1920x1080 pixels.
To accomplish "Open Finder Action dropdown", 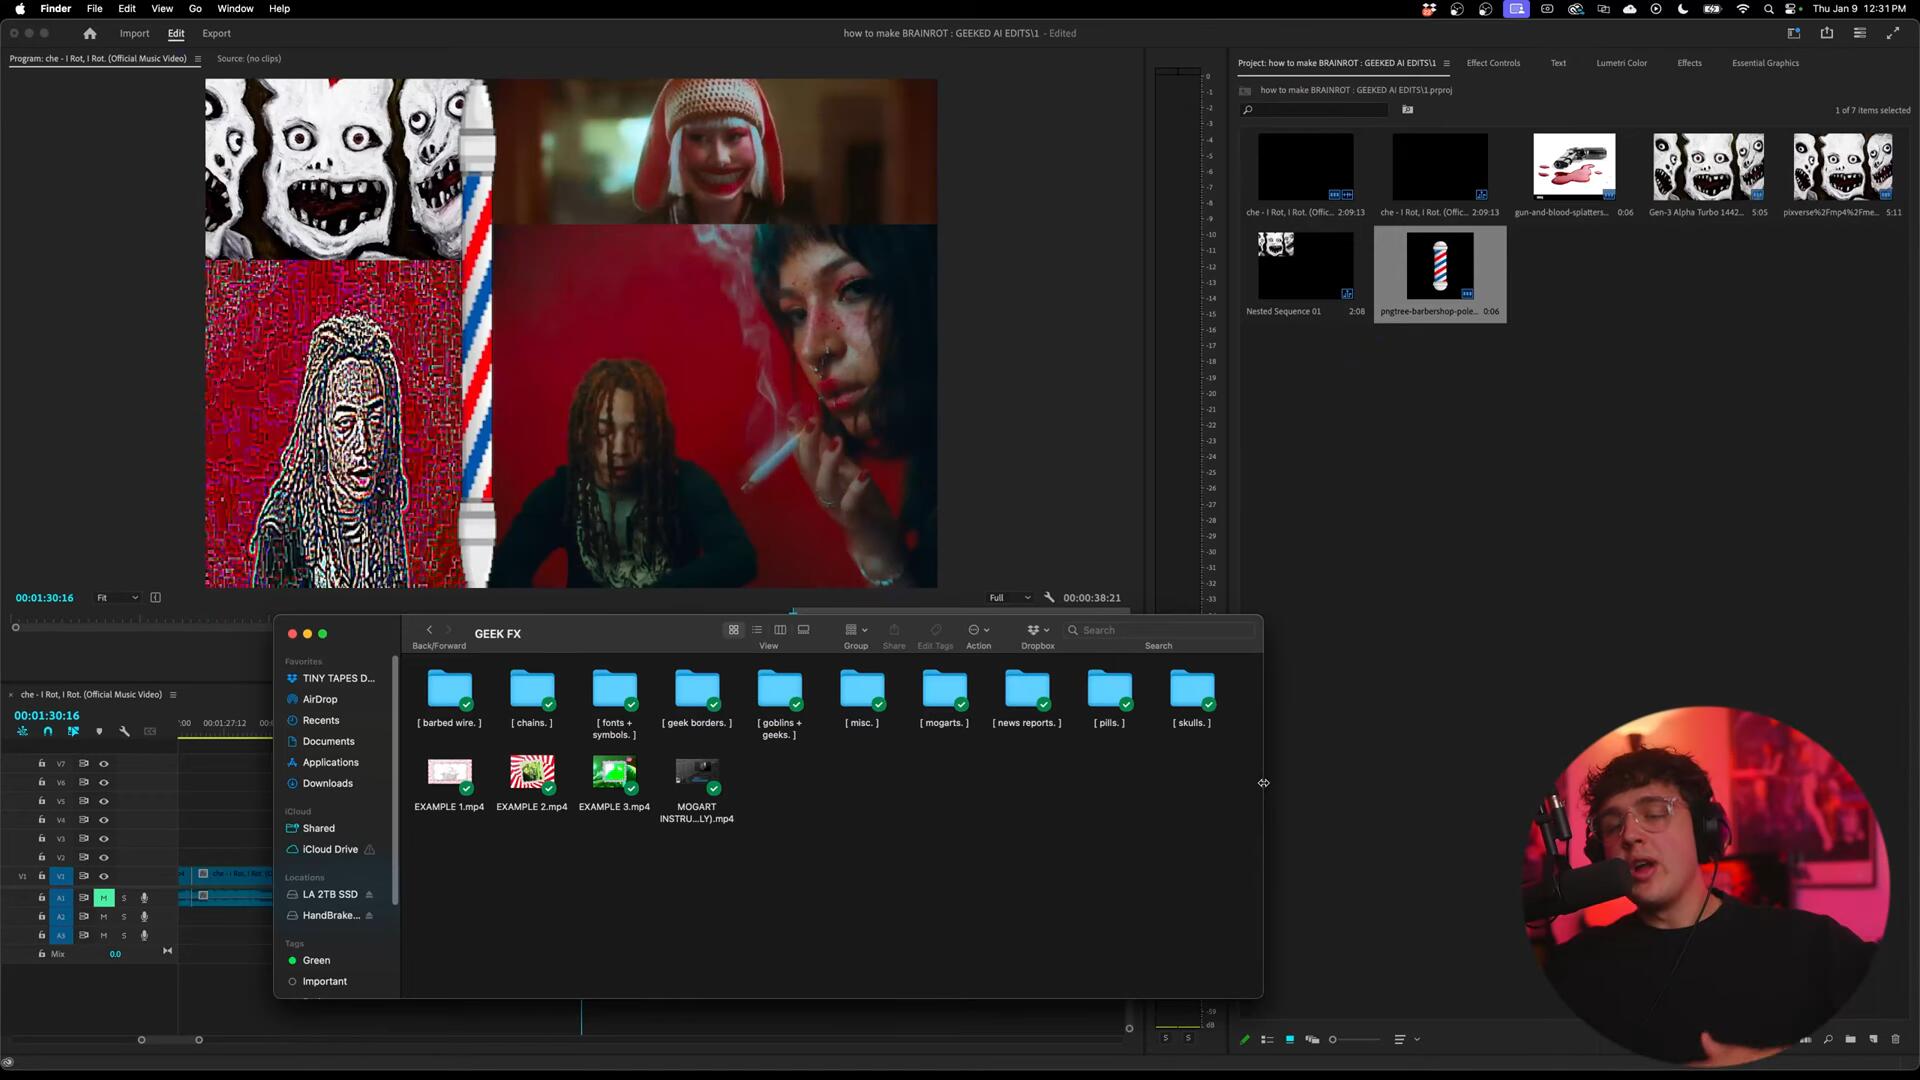I will (979, 630).
